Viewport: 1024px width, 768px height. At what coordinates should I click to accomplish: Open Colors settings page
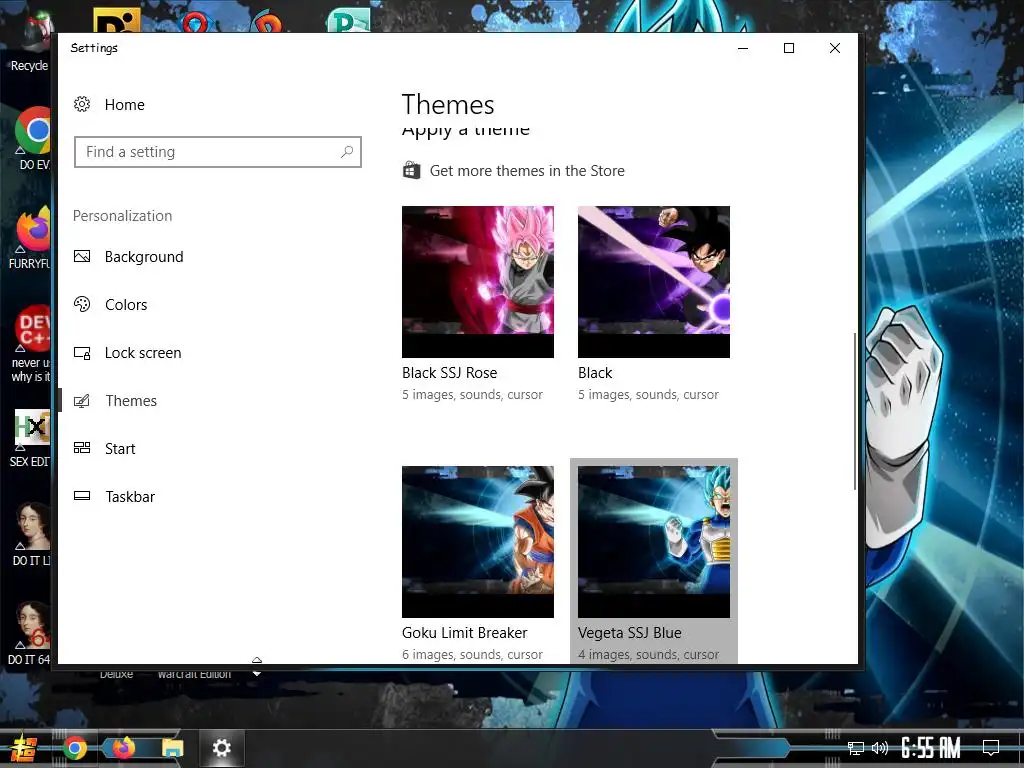tap(126, 304)
